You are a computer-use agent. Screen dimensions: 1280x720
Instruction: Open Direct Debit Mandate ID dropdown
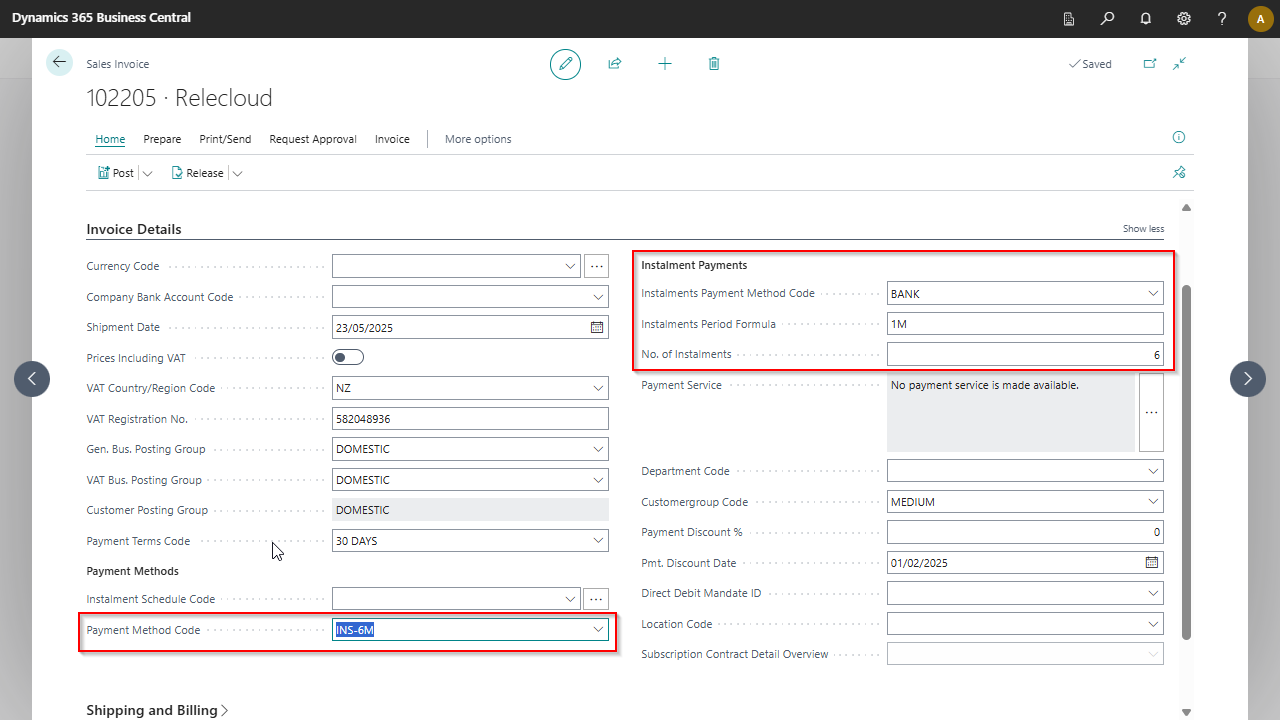click(1153, 593)
